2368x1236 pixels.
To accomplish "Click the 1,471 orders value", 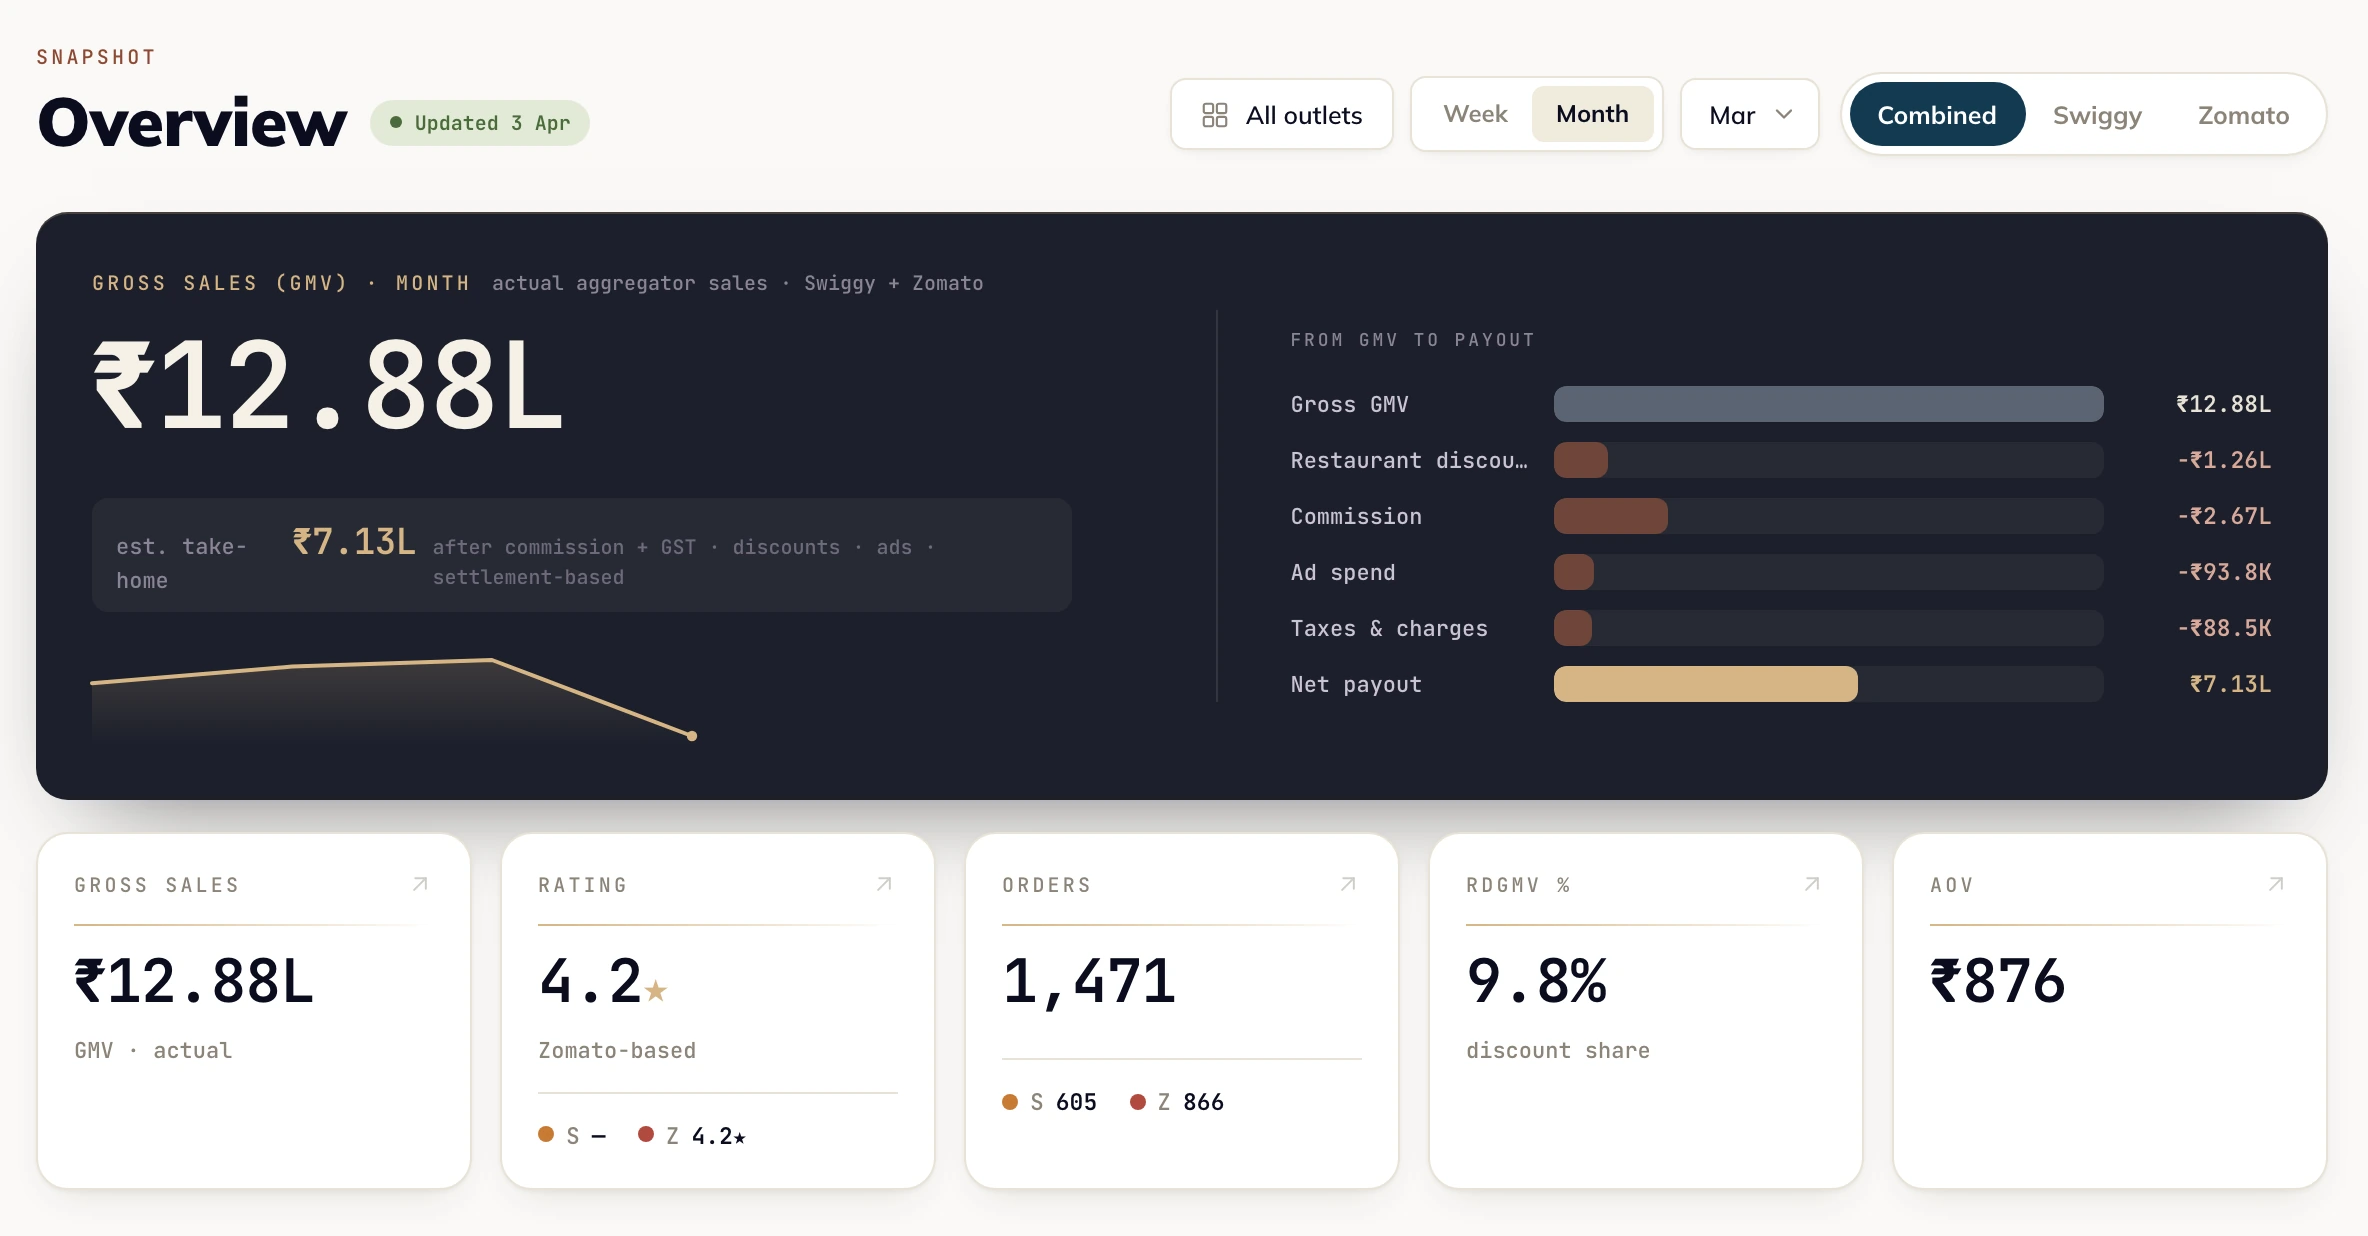I will tap(1089, 981).
